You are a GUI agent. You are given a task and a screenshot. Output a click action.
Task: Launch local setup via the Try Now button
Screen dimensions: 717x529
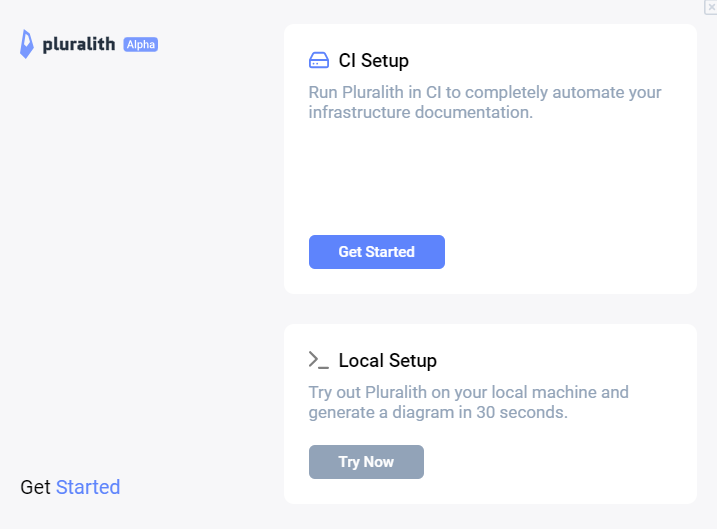[x=366, y=462]
